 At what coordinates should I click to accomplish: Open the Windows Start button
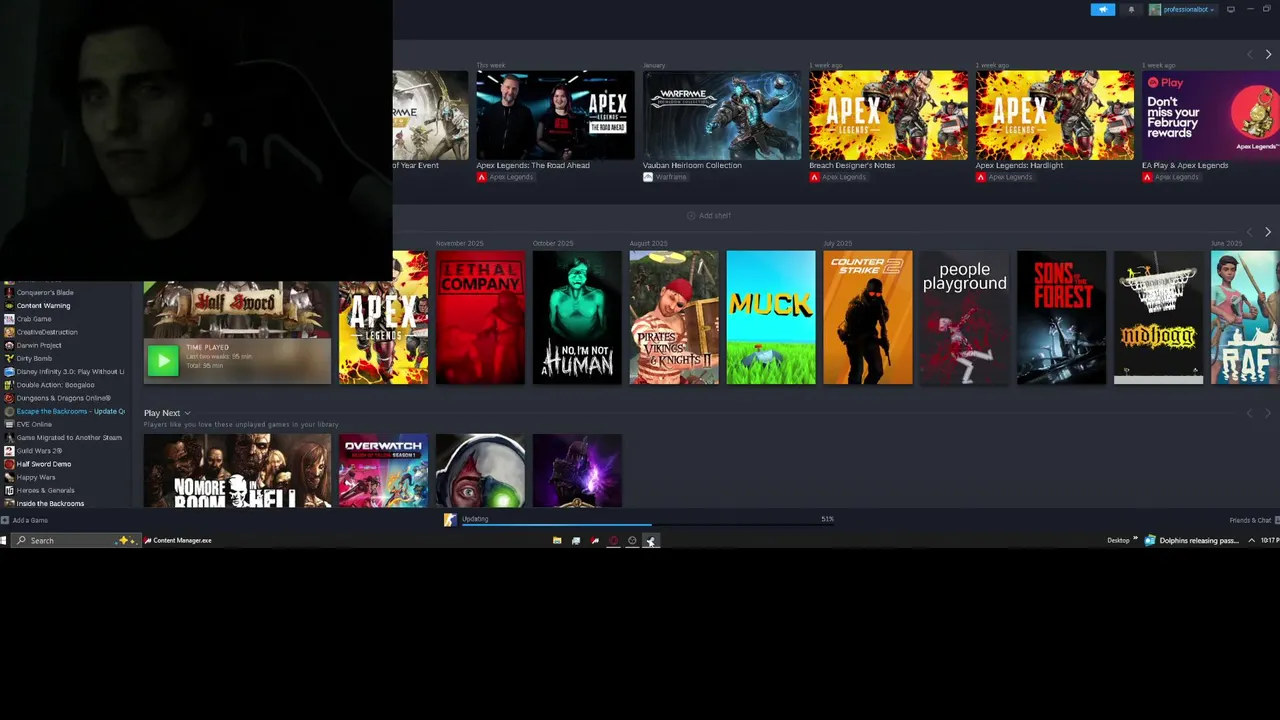pyautogui.click(x=4, y=540)
